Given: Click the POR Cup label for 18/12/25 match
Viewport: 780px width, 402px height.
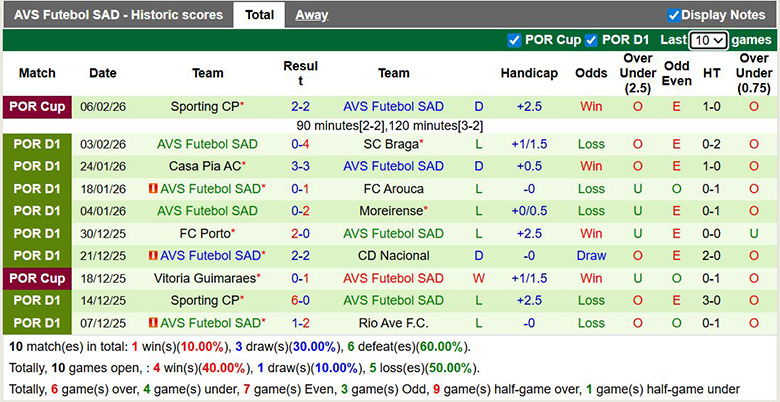Looking at the screenshot, I should (x=37, y=278).
